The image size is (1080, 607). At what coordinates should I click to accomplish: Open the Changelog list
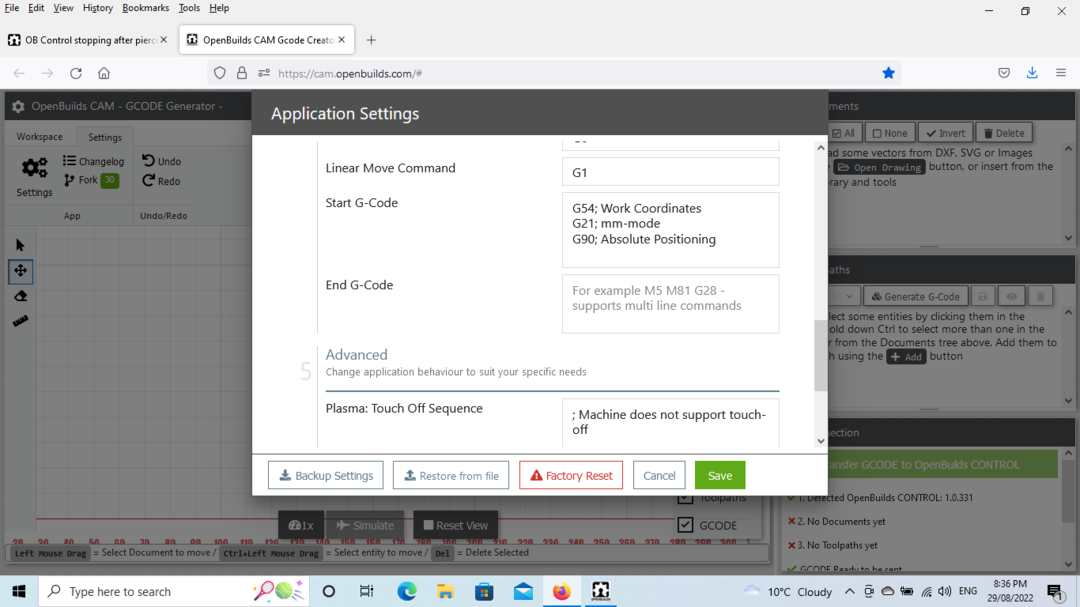tap(94, 161)
